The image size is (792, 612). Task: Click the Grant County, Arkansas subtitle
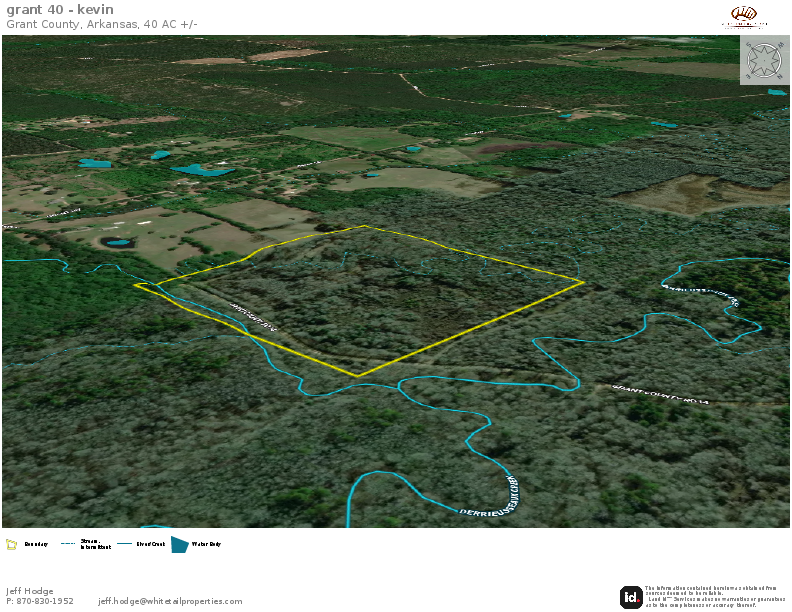tap(101, 23)
